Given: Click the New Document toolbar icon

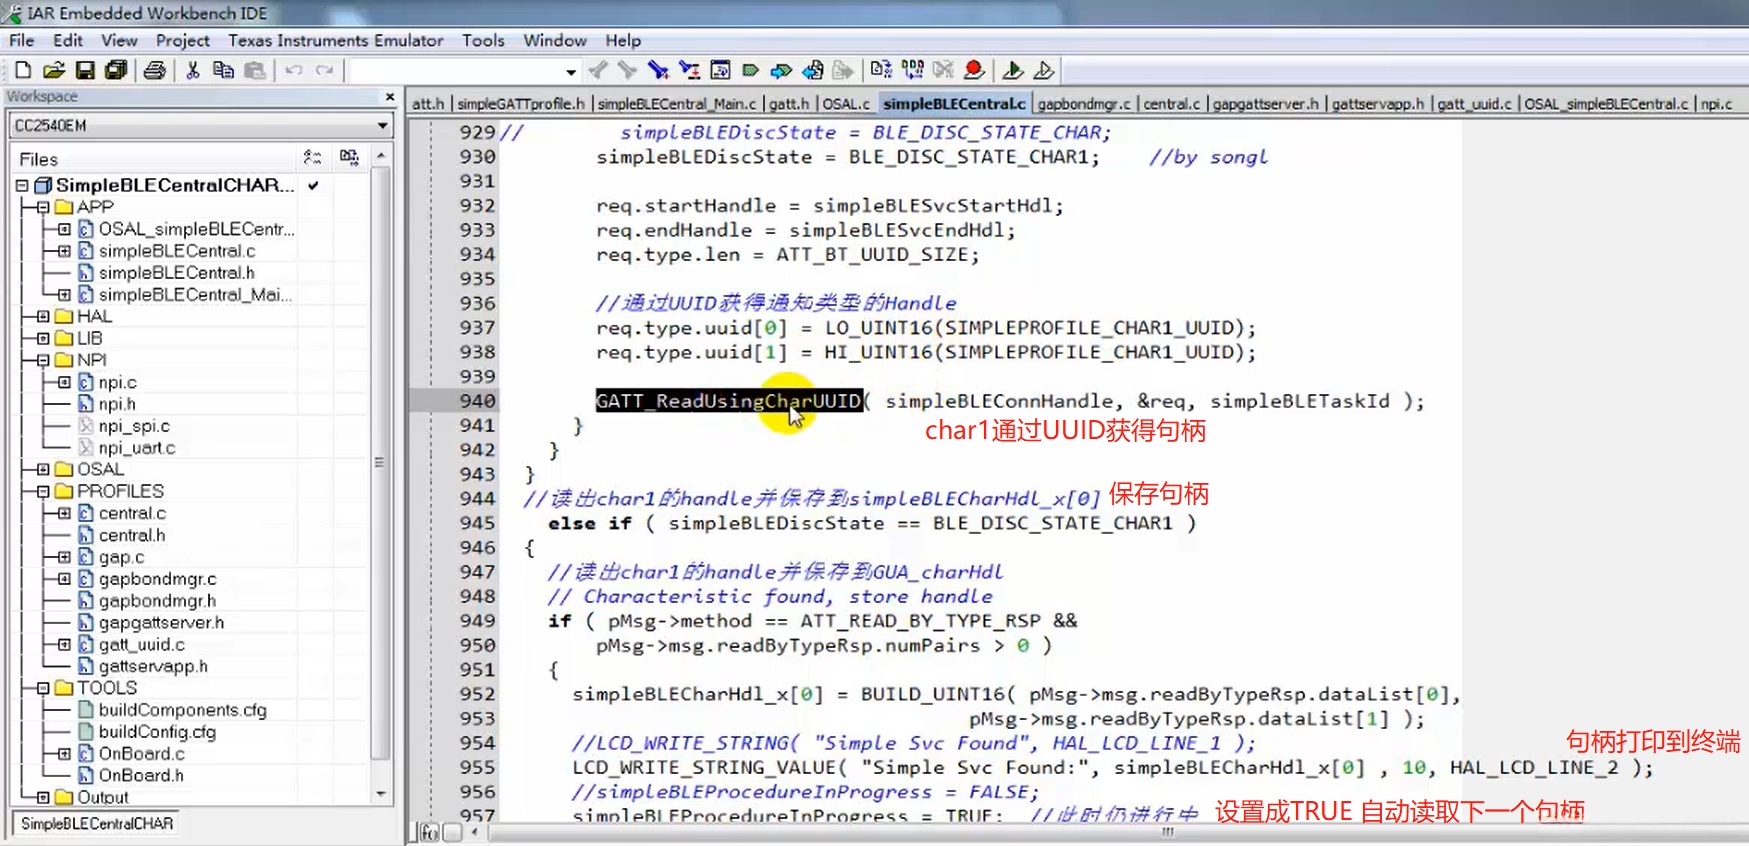Looking at the screenshot, I should (23, 70).
